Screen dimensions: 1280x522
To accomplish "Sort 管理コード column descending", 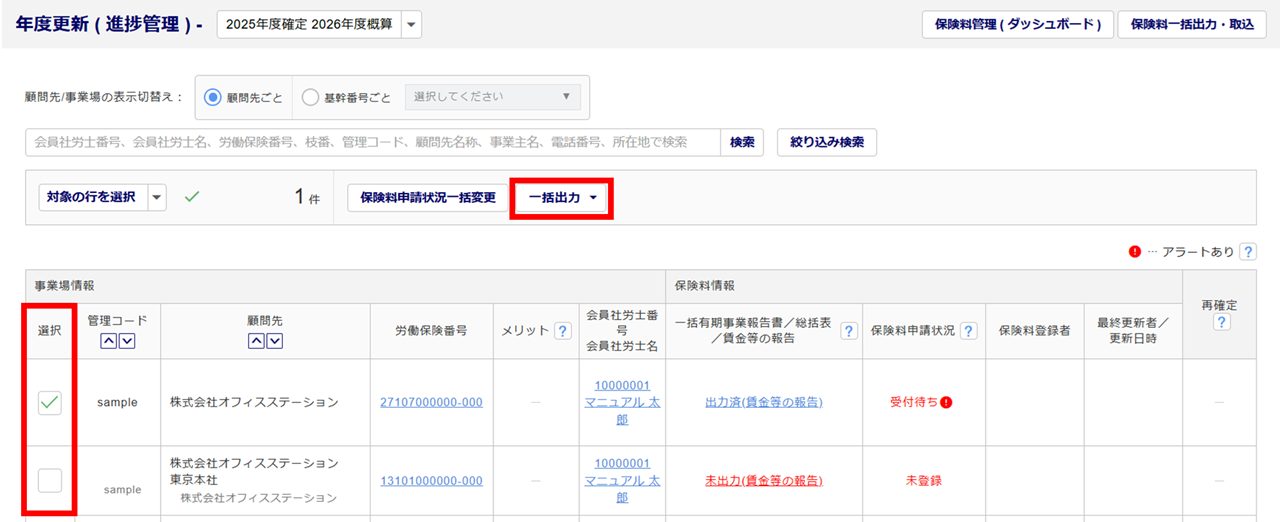I will point(126,342).
